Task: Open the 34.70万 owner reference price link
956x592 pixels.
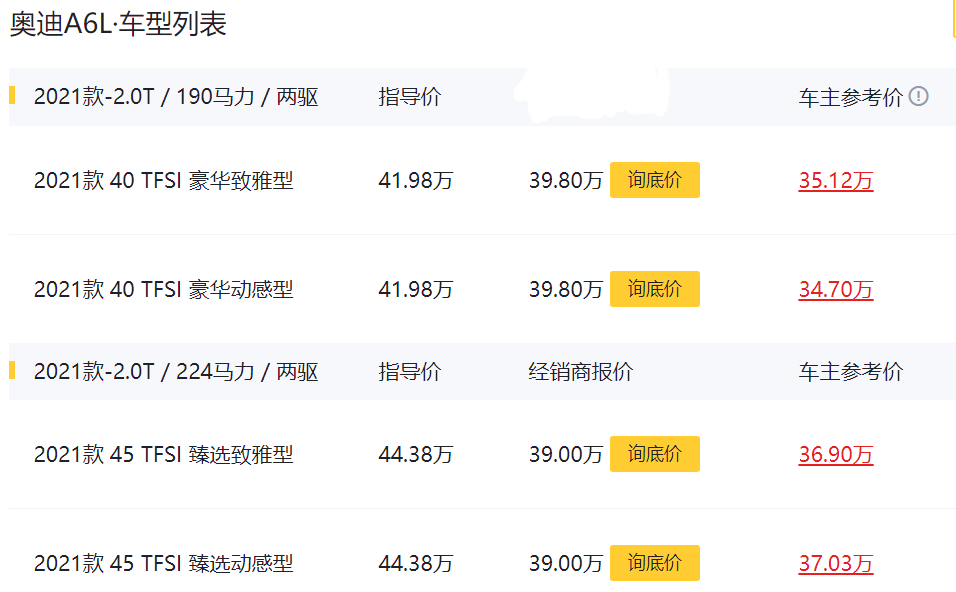Action: click(x=836, y=290)
